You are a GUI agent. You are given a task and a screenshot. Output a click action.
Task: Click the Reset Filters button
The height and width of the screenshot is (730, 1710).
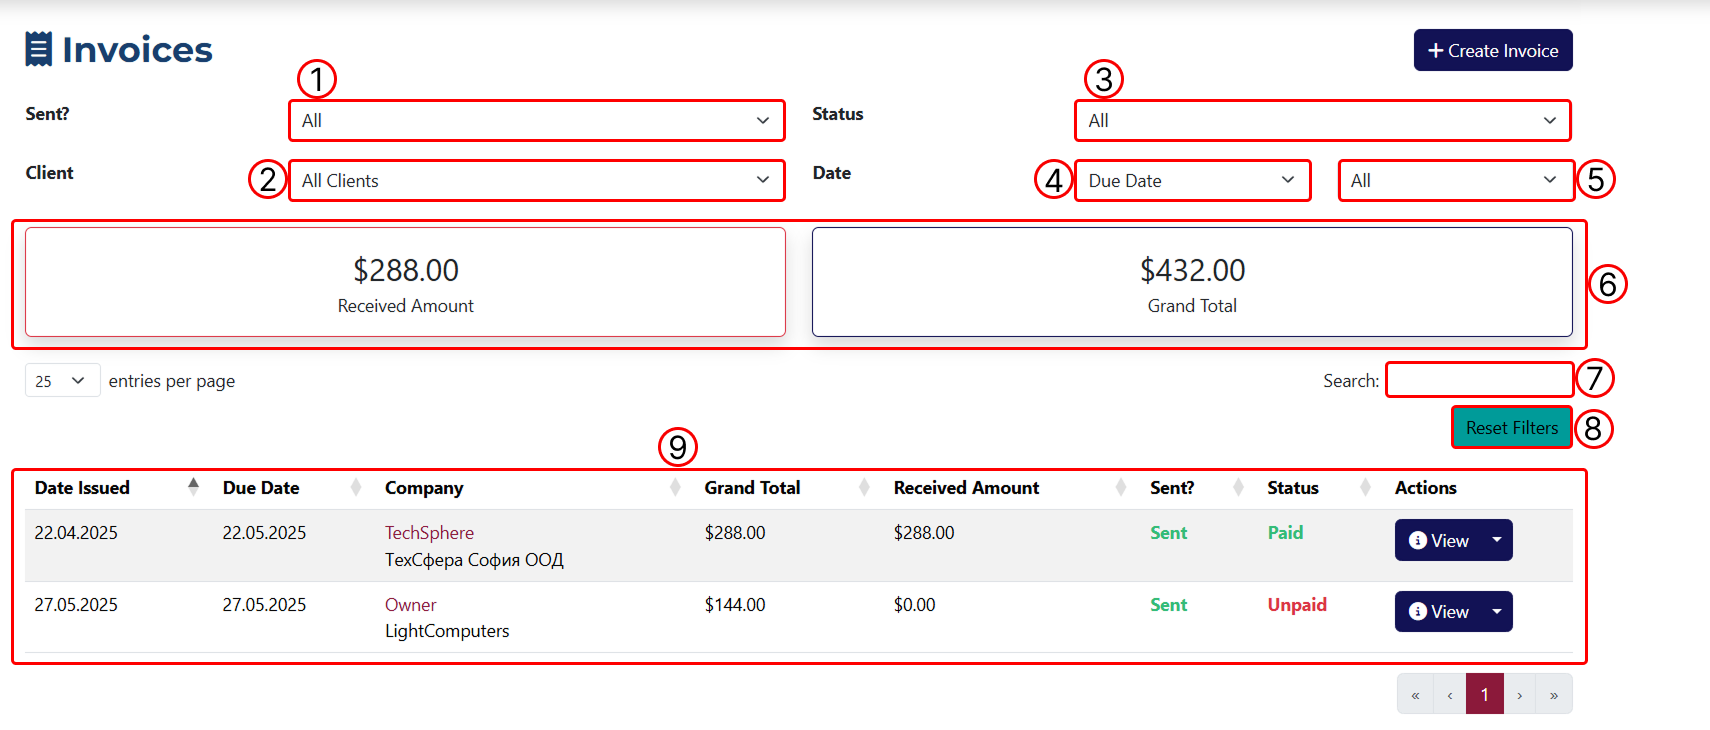(x=1511, y=428)
